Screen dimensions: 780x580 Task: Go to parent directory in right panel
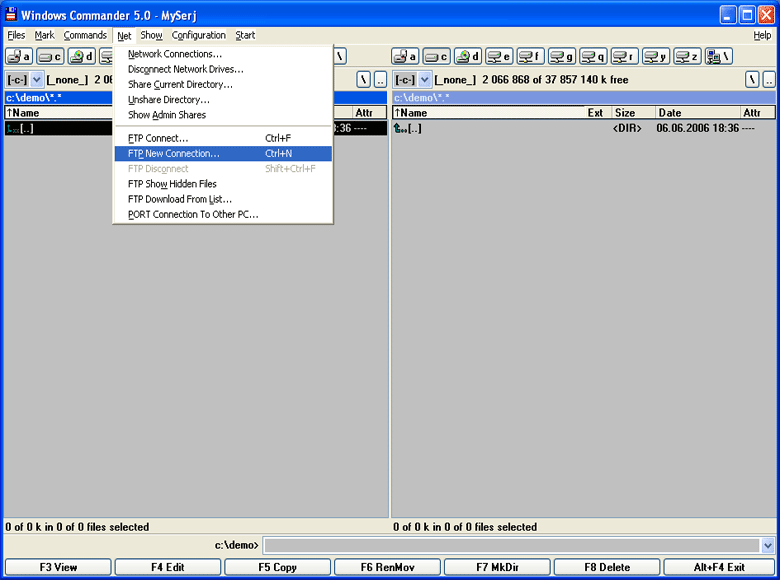coord(769,79)
